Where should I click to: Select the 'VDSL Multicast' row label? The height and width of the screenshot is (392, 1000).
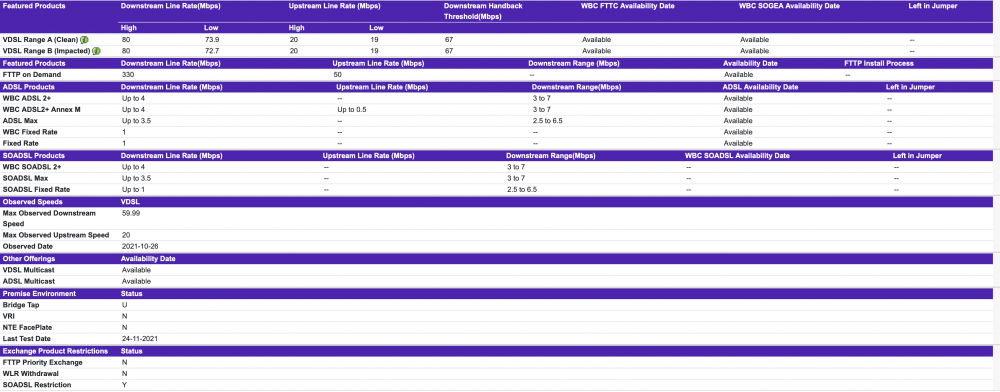click(29, 270)
